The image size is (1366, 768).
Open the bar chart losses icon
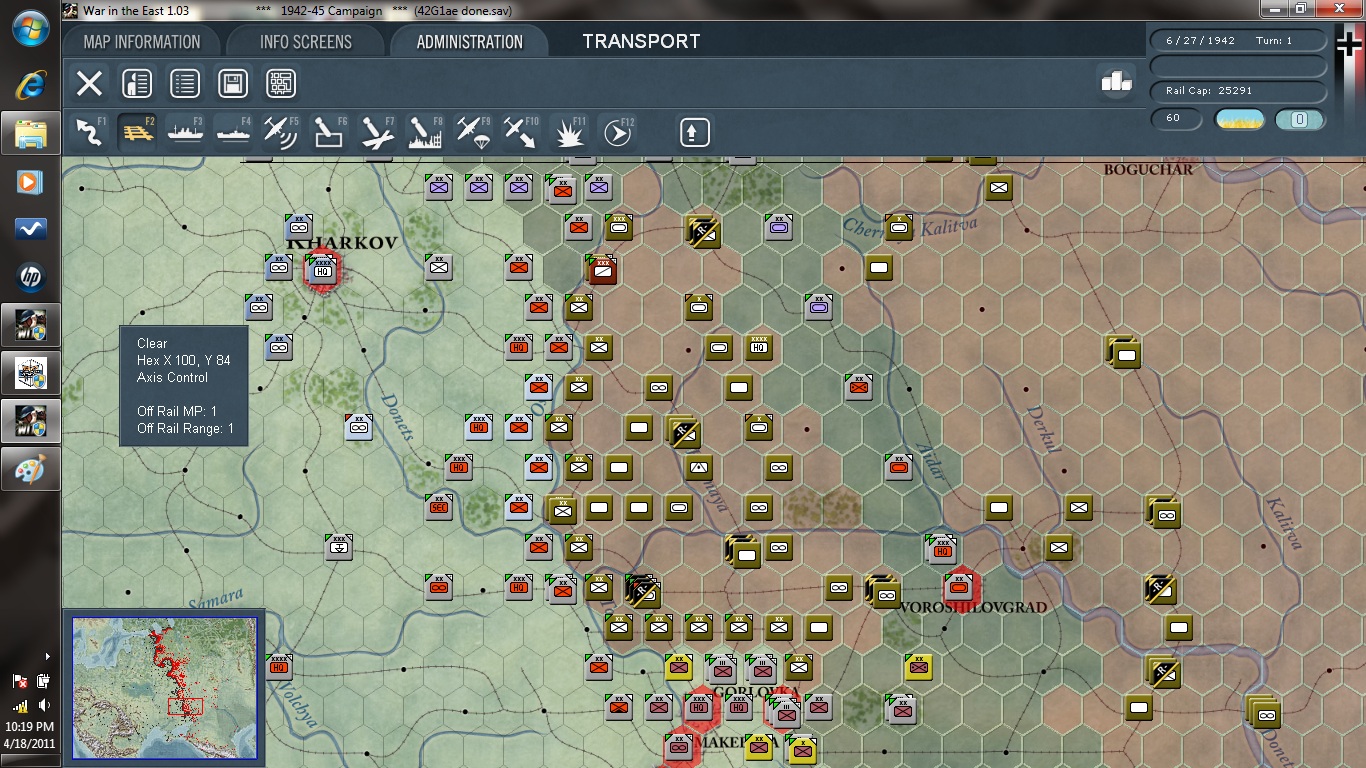(x=1117, y=82)
